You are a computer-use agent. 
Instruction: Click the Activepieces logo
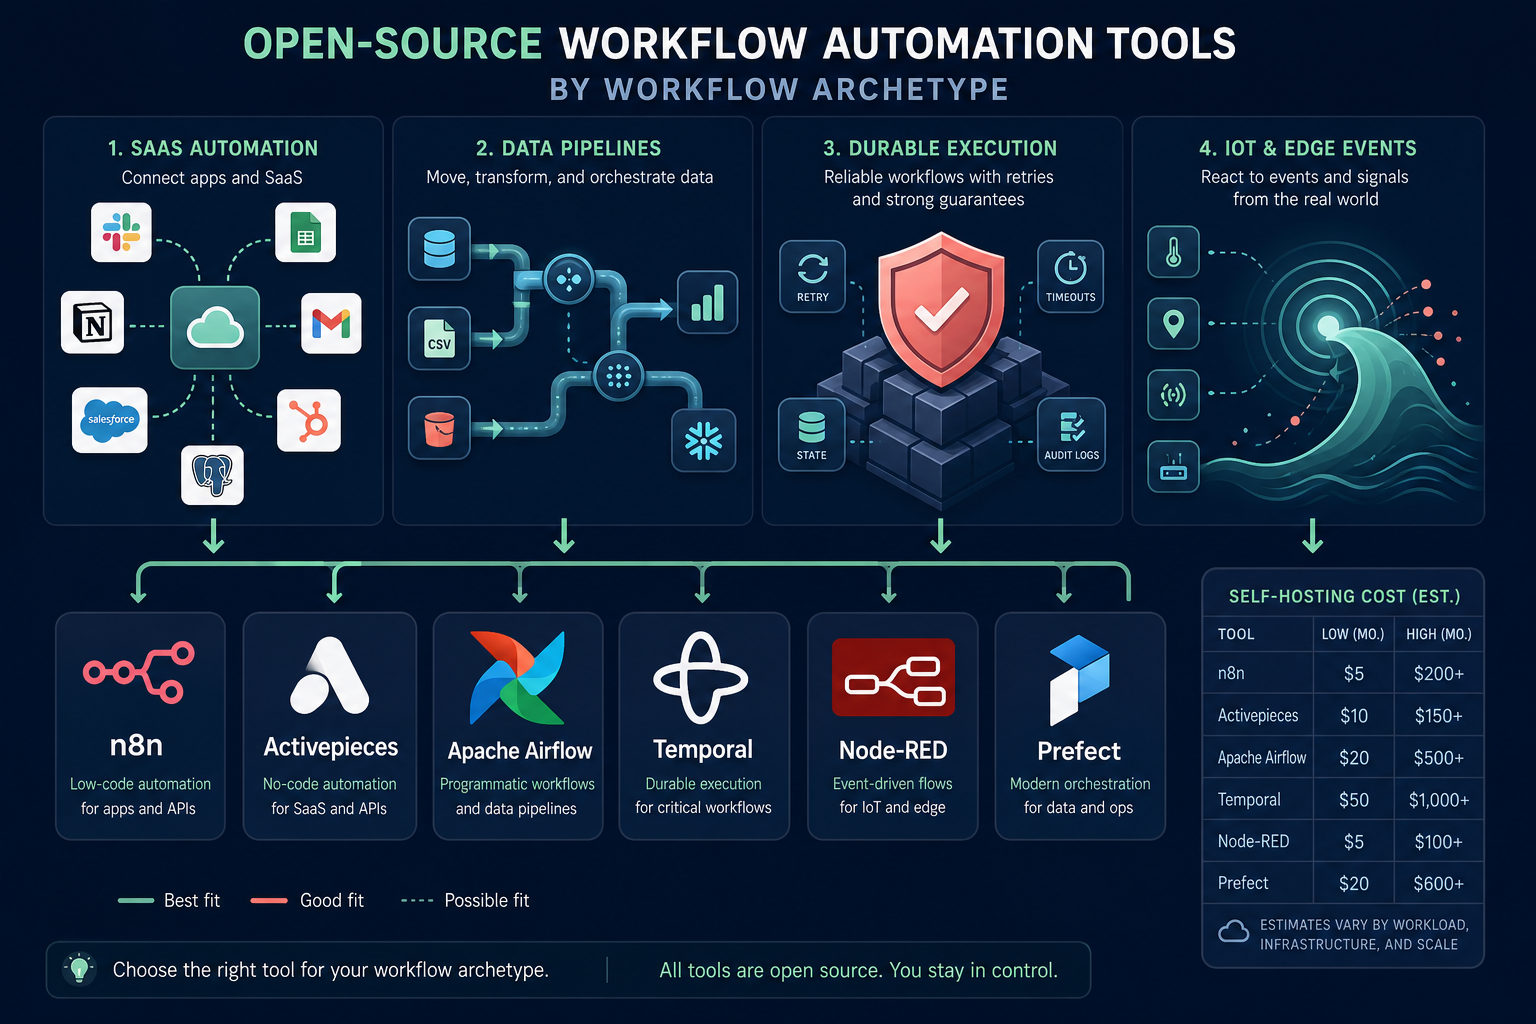(x=330, y=675)
